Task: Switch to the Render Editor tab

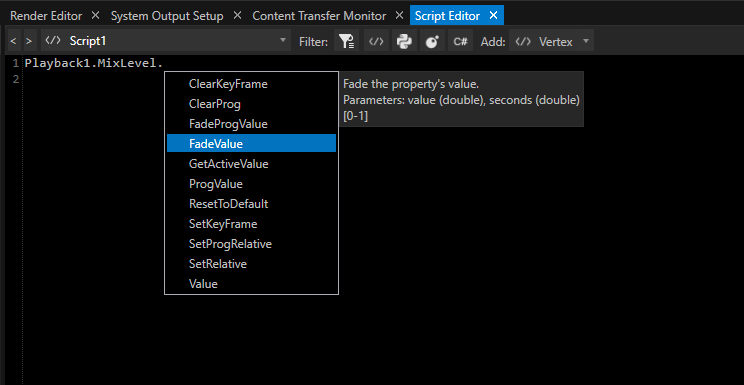Action: click(x=46, y=16)
